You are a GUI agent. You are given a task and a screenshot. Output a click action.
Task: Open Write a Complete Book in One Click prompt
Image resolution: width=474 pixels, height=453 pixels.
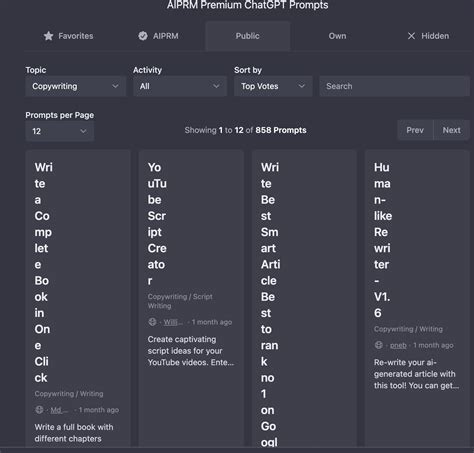click(44, 272)
